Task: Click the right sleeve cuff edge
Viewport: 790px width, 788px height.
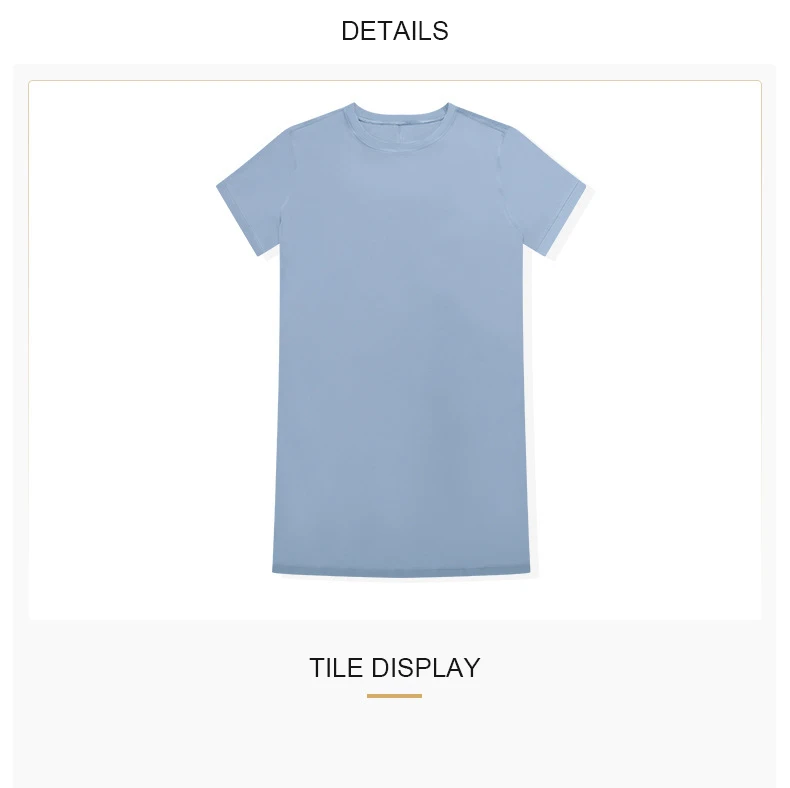Action: click(x=567, y=222)
